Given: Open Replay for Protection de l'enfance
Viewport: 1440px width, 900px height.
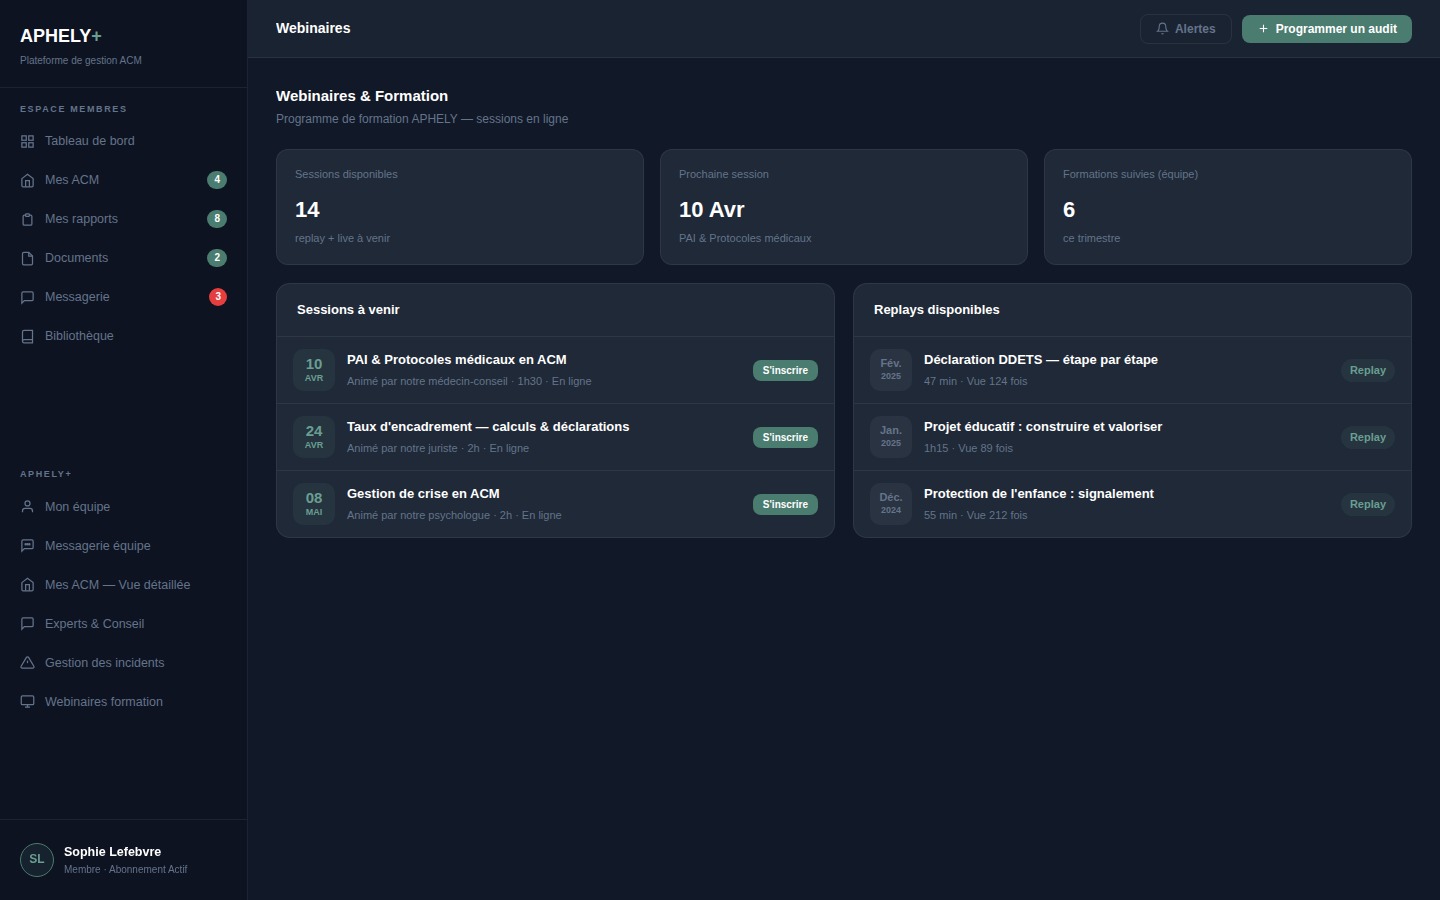Looking at the screenshot, I should coord(1367,504).
